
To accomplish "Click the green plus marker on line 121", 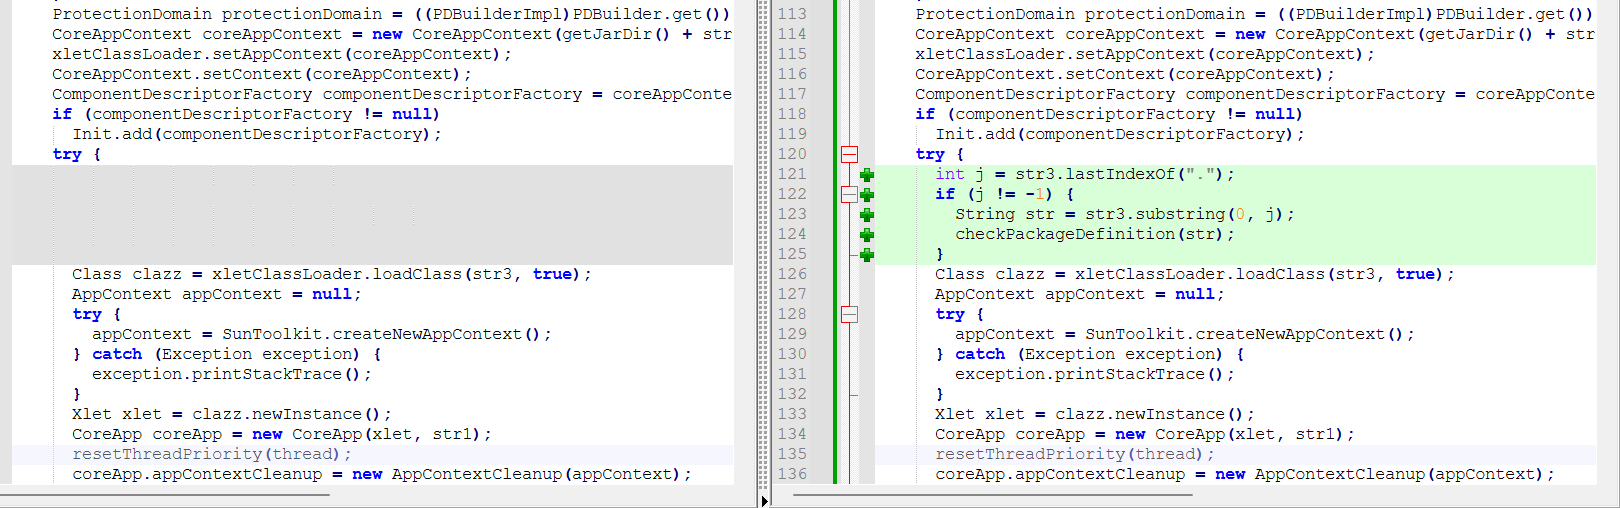I will pyautogui.click(x=867, y=175).
